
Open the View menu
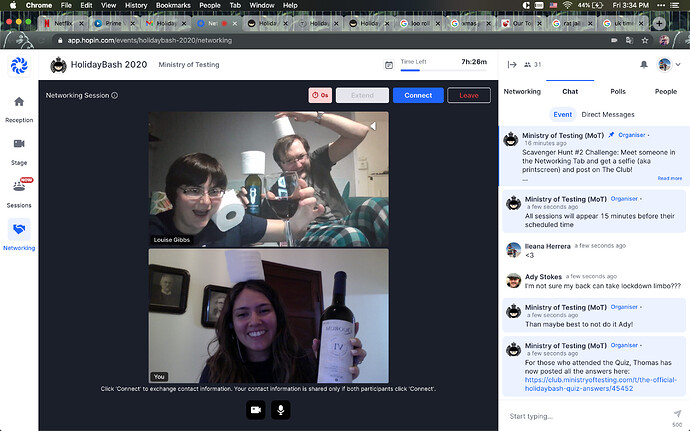click(108, 5)
